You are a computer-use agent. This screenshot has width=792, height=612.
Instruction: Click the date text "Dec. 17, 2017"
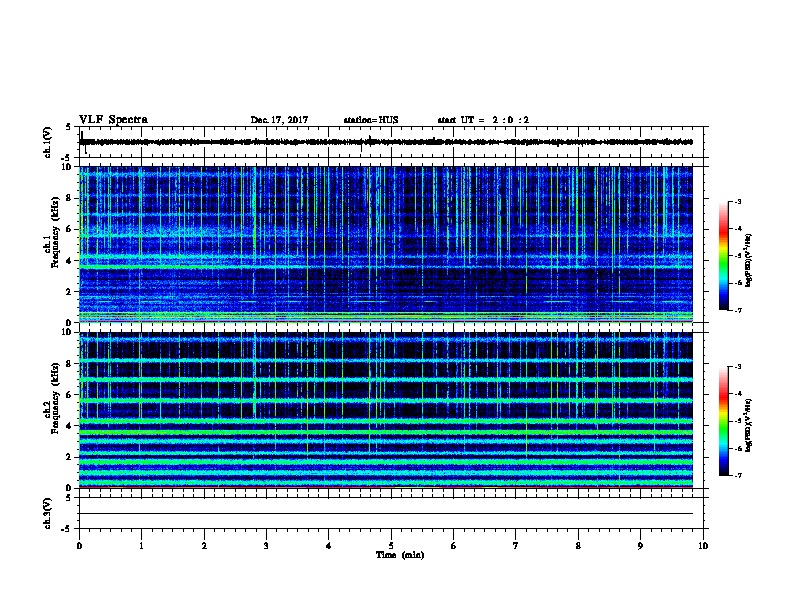(279, 120)
